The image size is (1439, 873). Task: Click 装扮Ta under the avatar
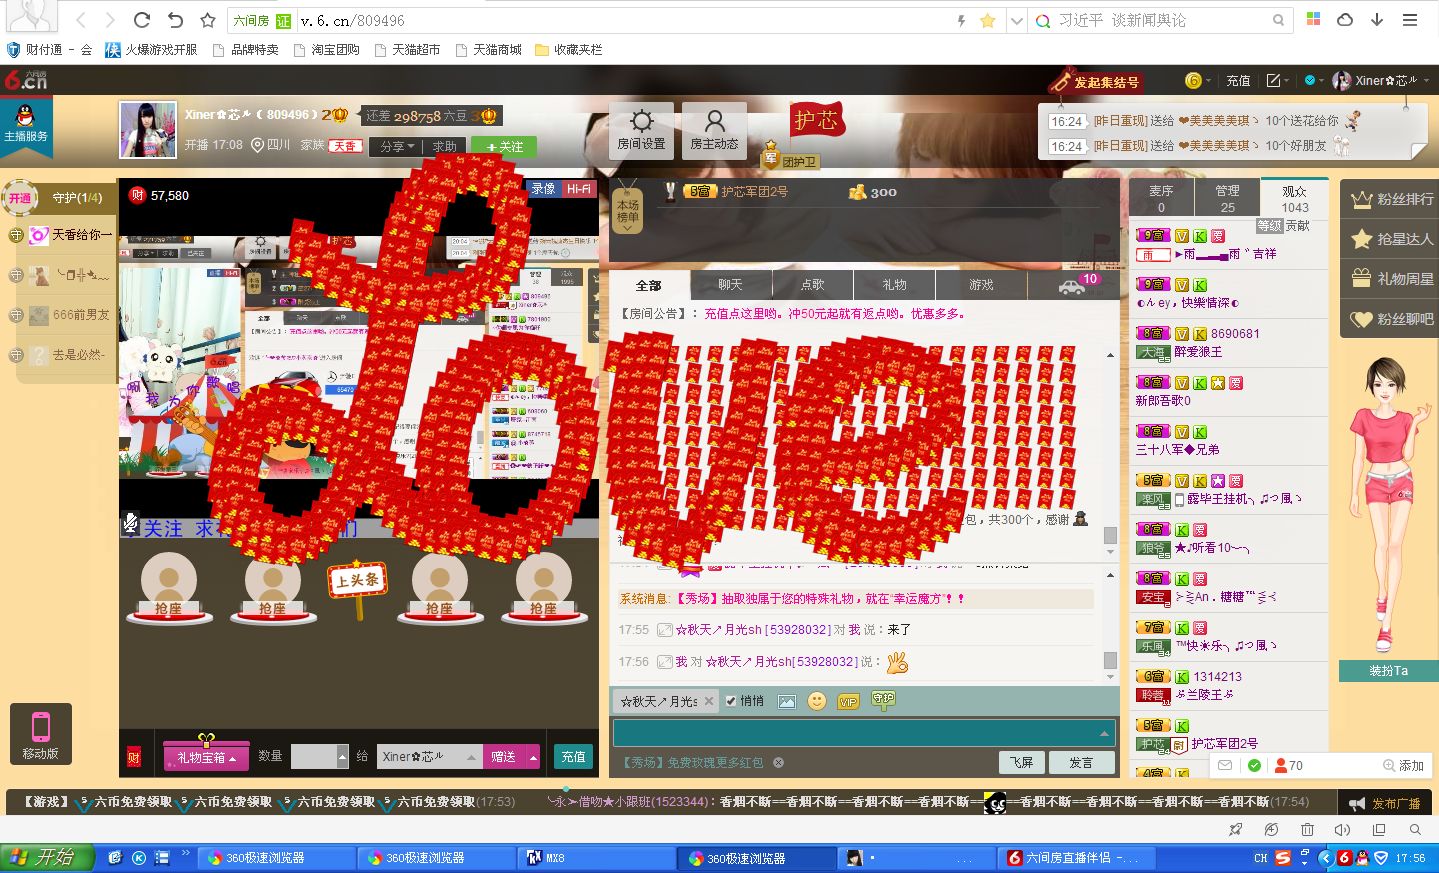[1388, 671]
